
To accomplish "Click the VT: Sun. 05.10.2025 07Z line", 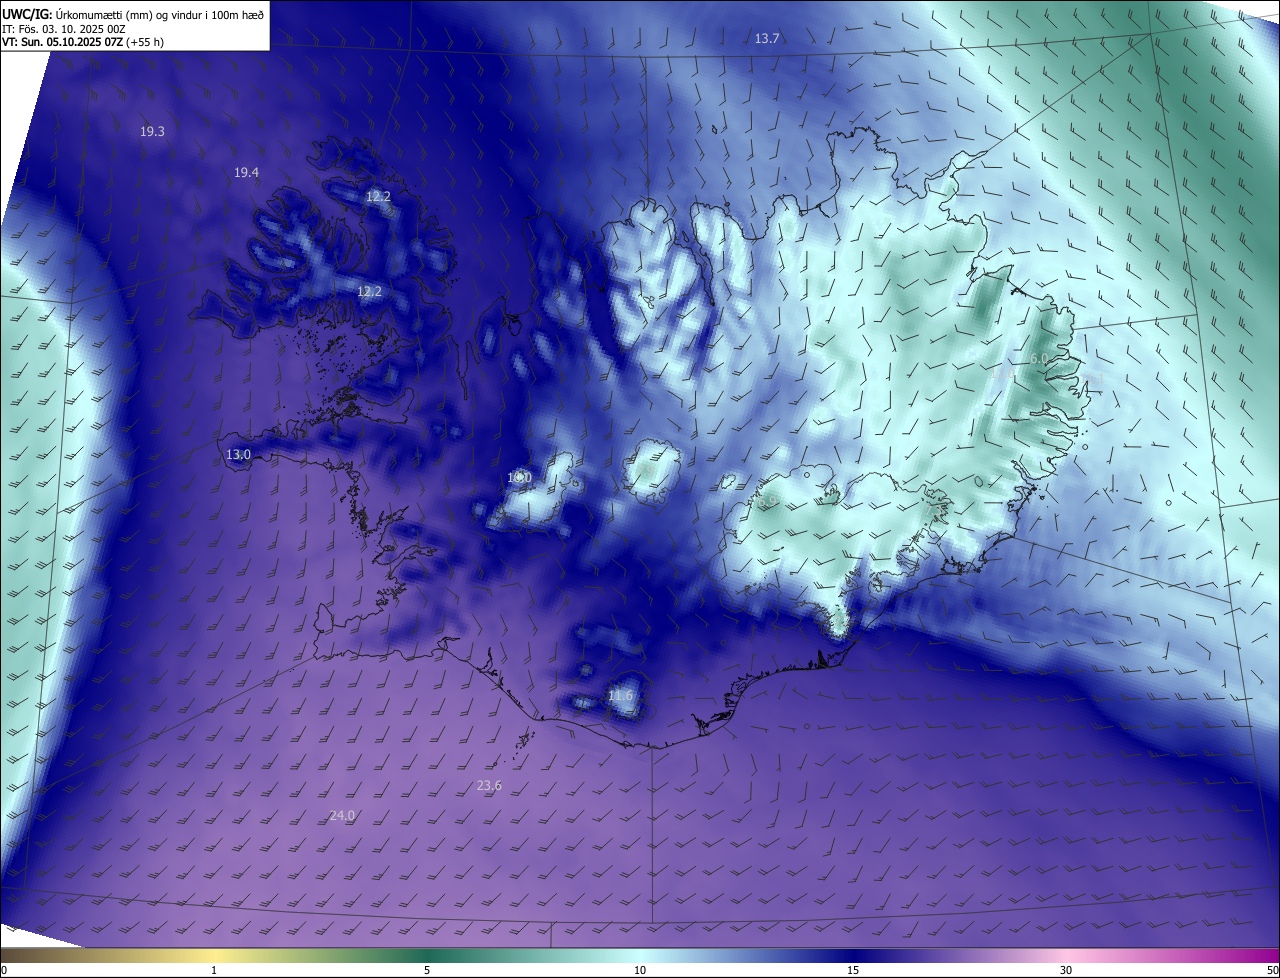I will click(x=83, y=42).
